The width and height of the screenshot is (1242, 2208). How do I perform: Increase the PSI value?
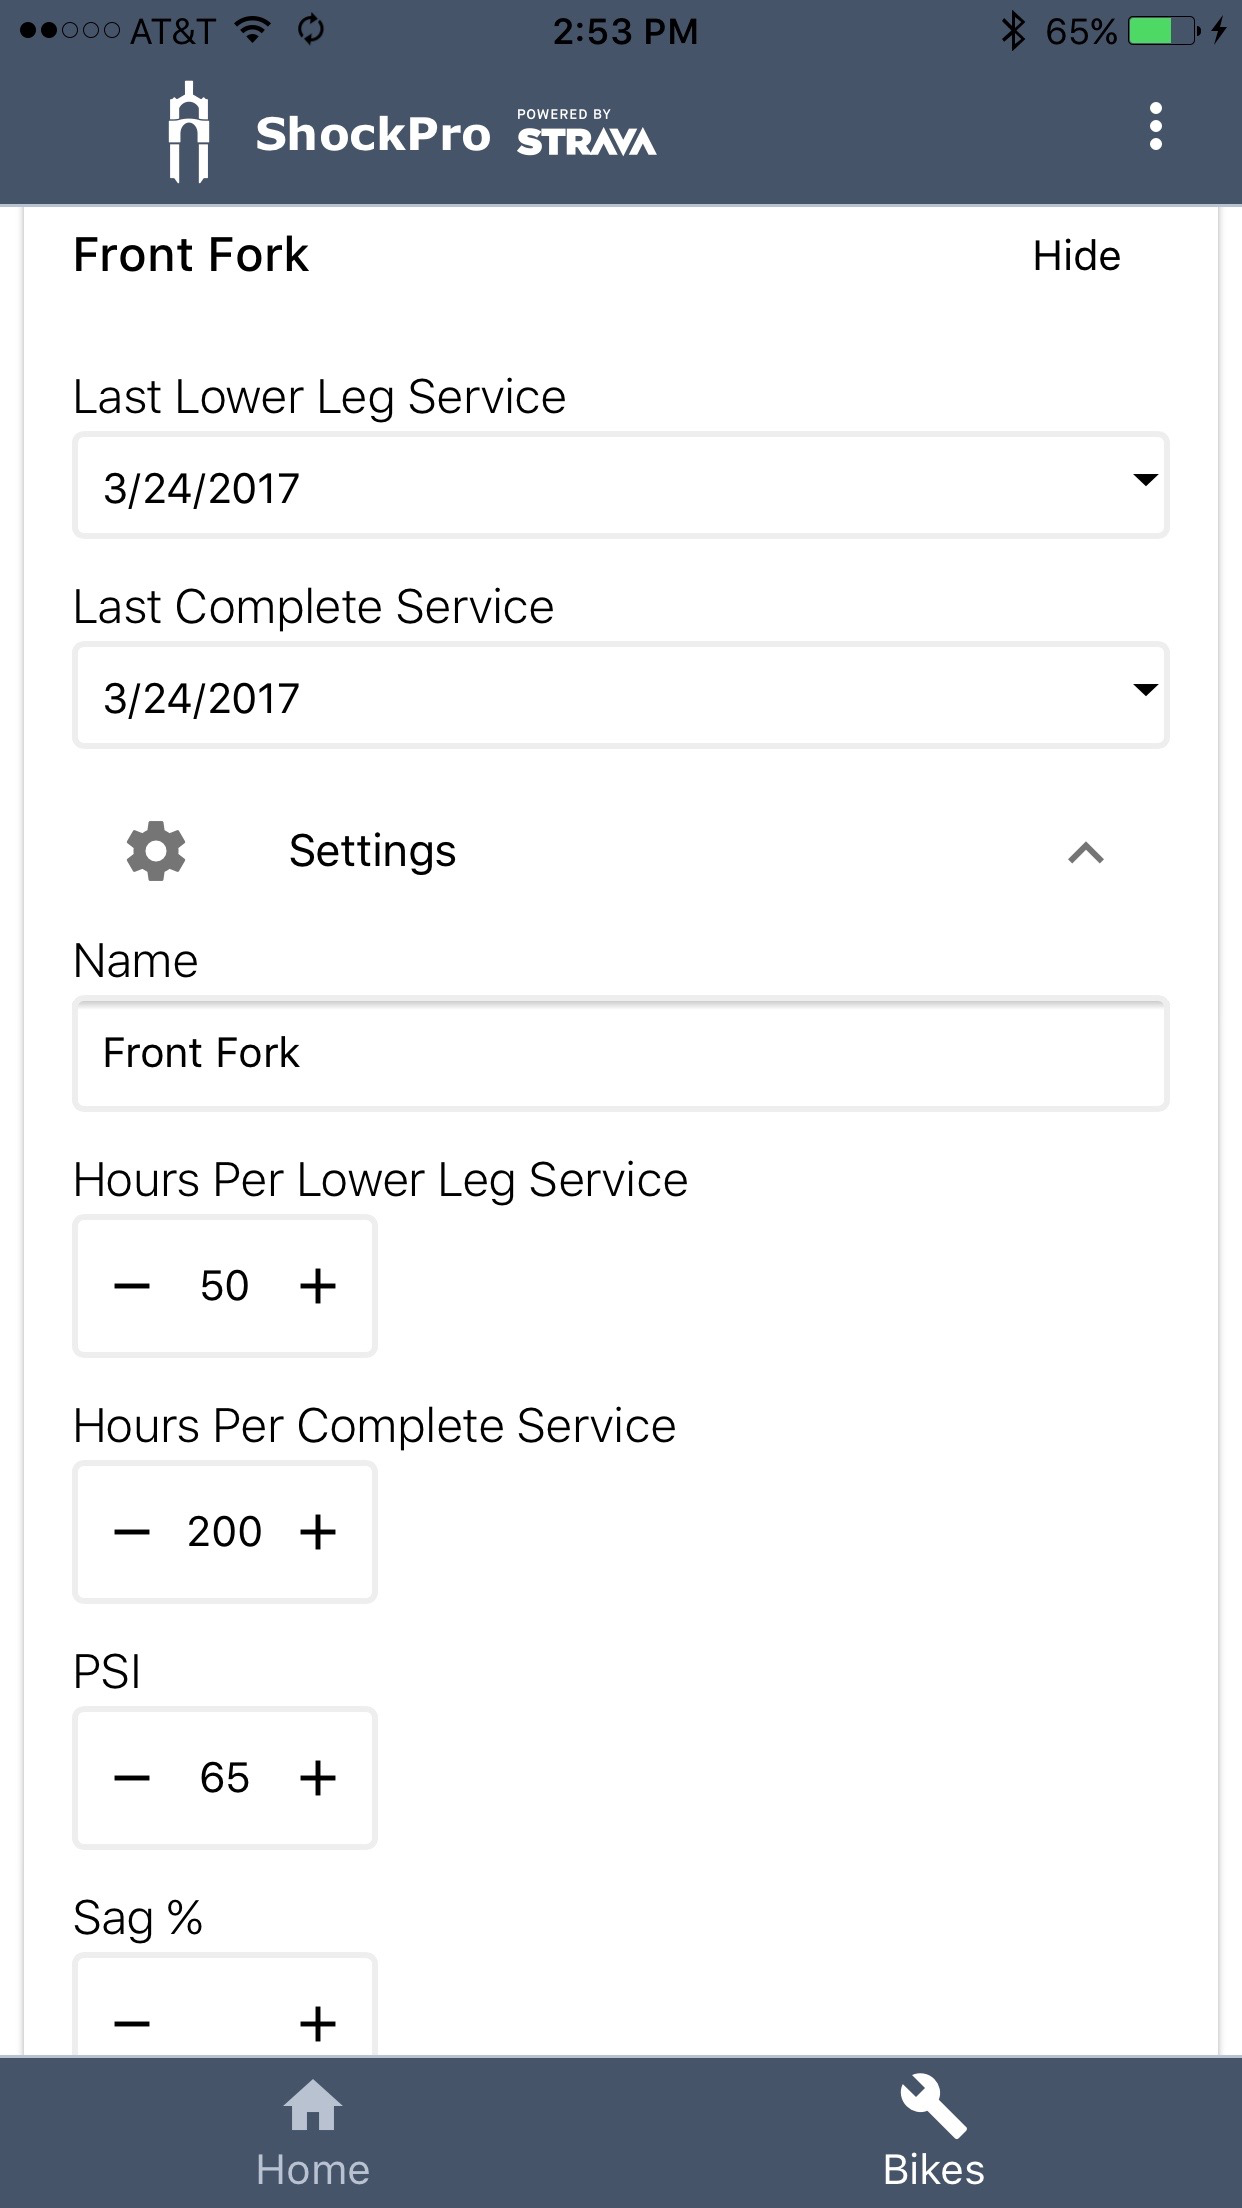(x=318, y=1779)
